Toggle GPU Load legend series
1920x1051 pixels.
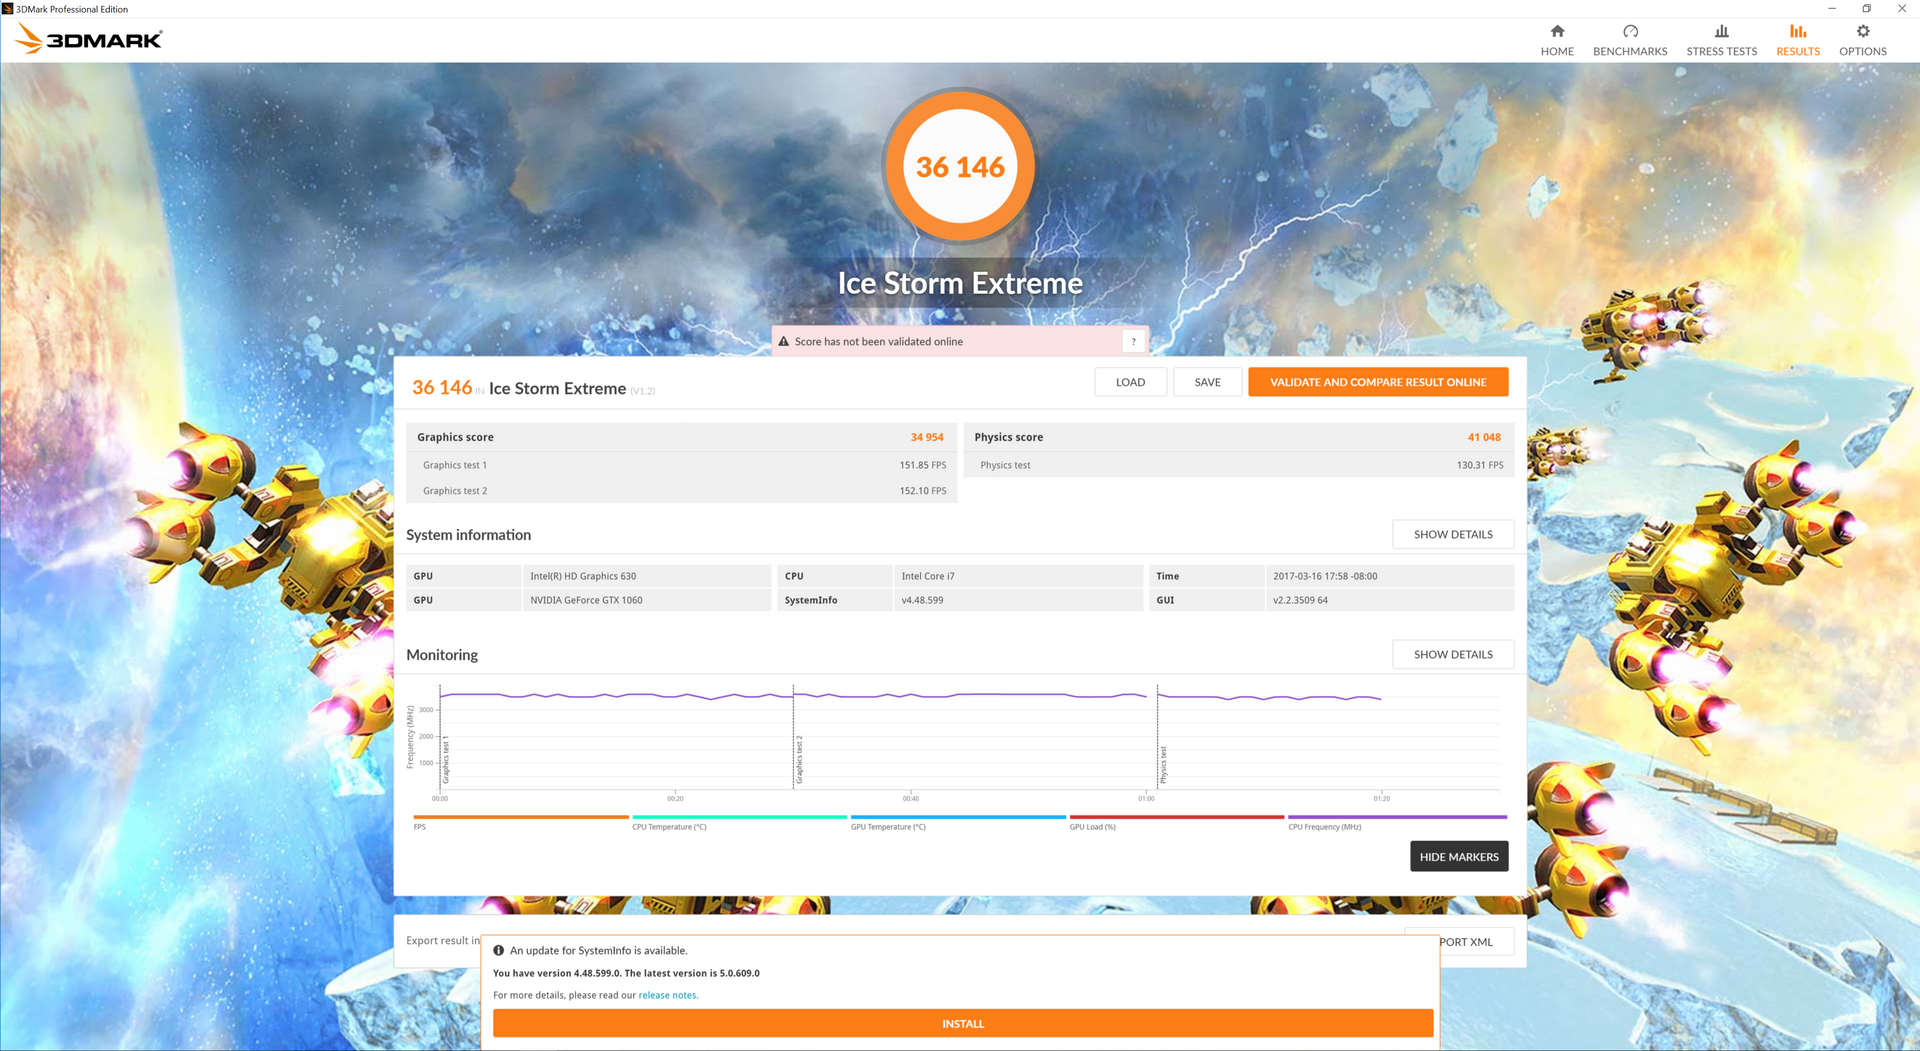coord(1177,822)
